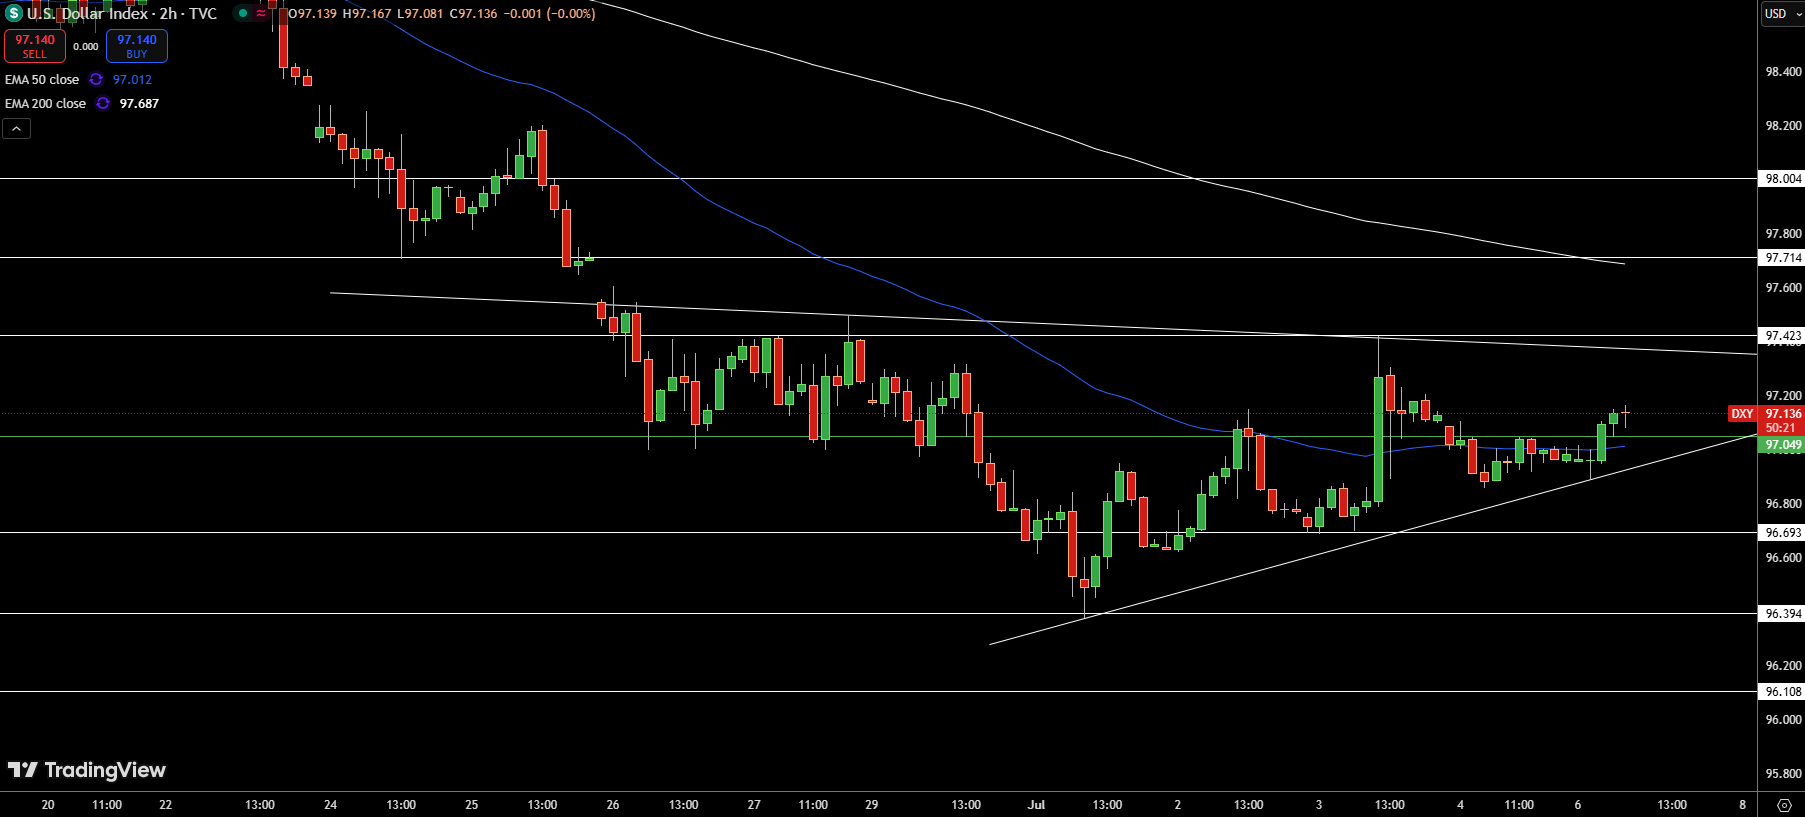
Task: Open the USD currency dropdown
Action: 1783,14
